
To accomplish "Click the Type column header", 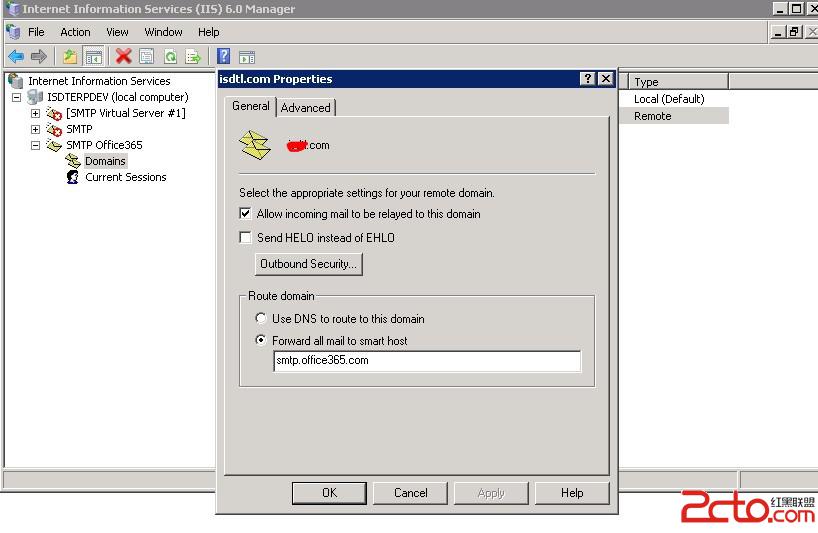I will [678, 82].
